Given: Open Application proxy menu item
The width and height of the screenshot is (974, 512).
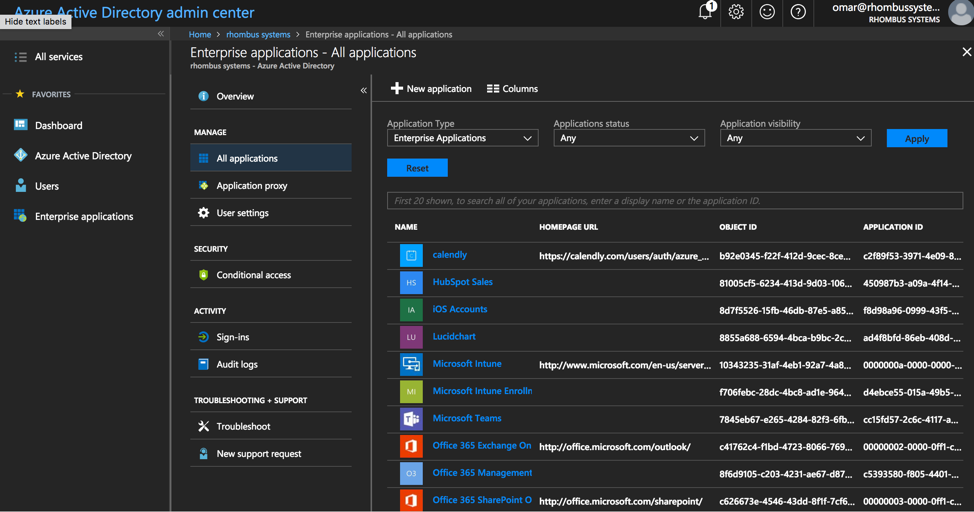Looking at the screenshot, I should tap(271, 185).
